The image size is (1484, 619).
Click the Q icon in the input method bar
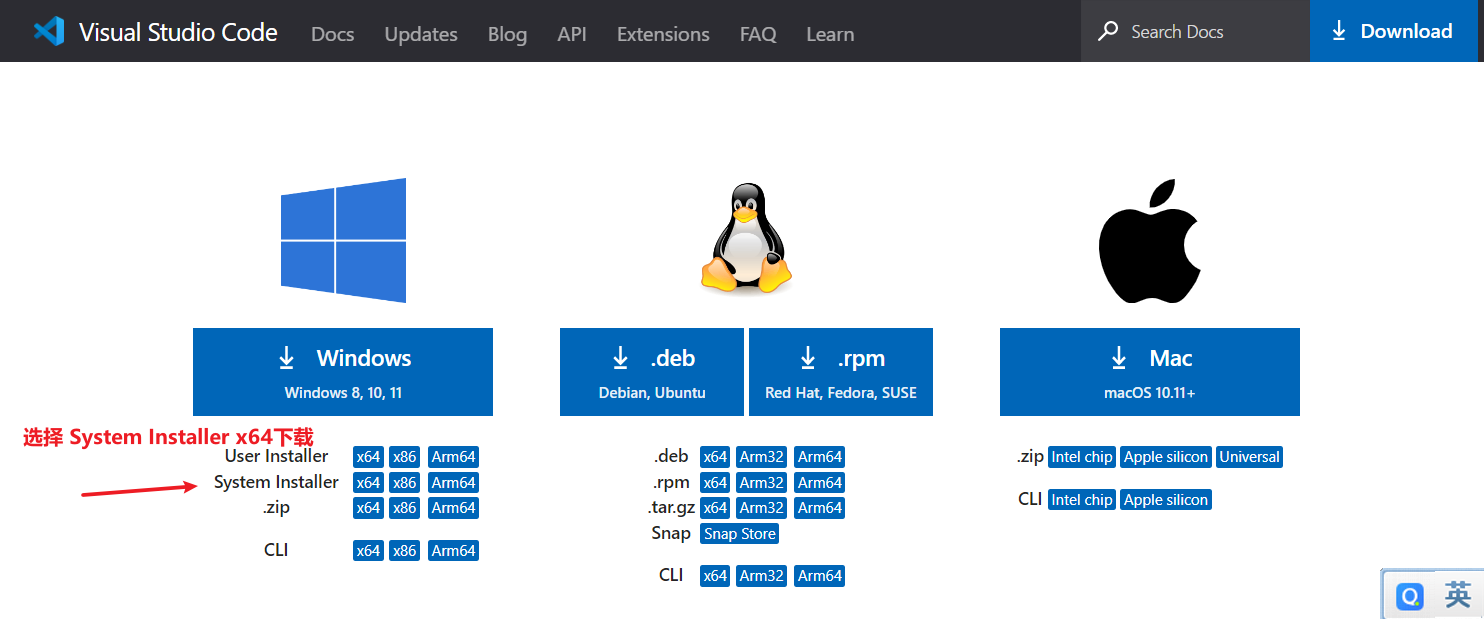coord(1410,596)
